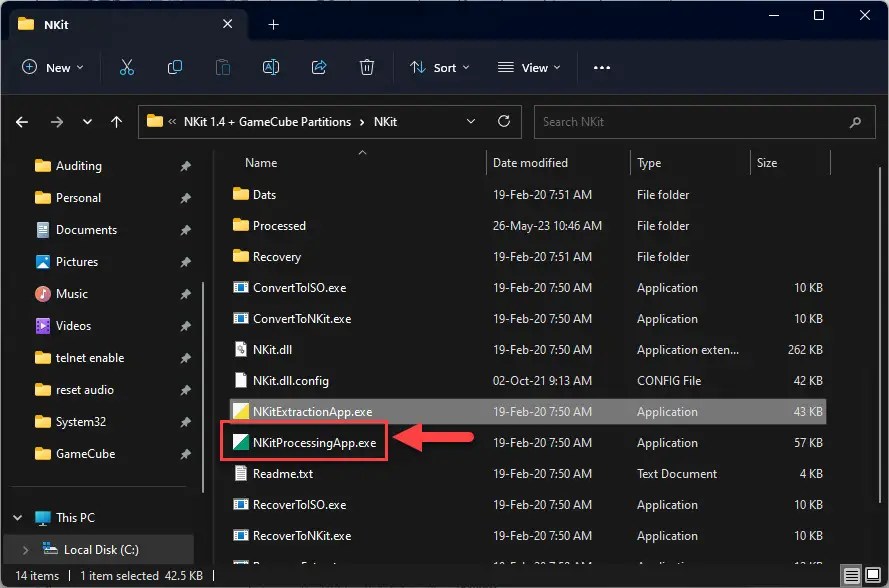Click the Copy icon in toolbar
Screen dimensions: 889x588
tap(175, 67)
